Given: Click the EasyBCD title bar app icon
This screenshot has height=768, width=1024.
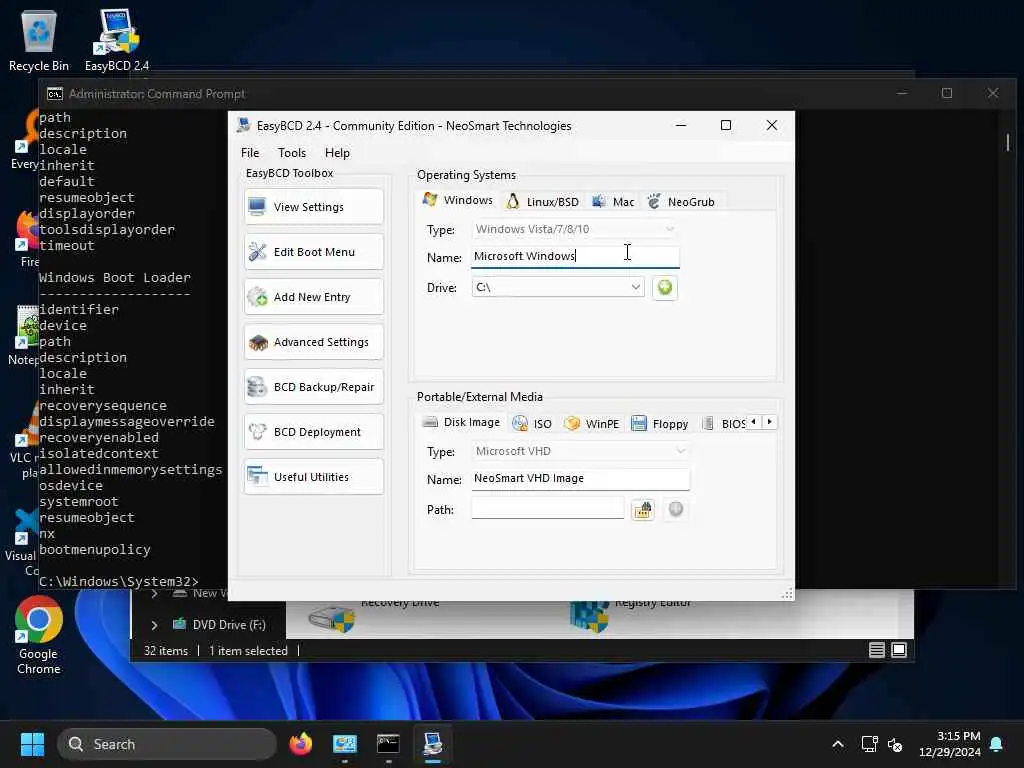Looking at the screenshot, I should [x=244, y=125].
